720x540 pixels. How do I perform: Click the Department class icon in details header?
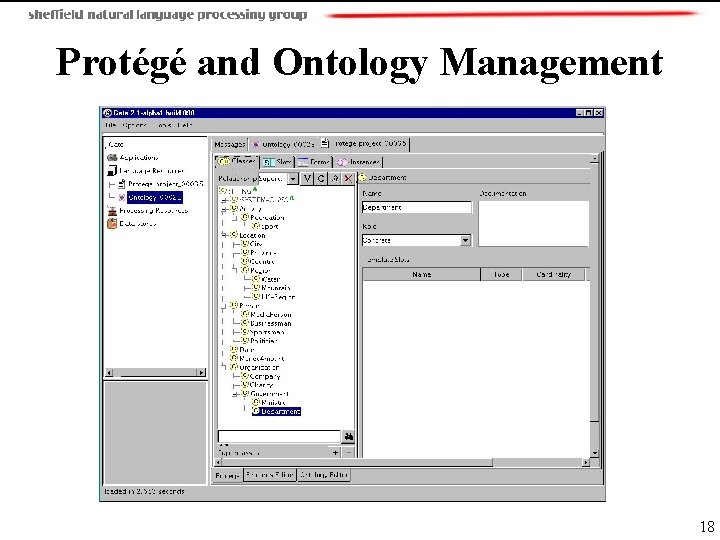click(x=362, y=177)
